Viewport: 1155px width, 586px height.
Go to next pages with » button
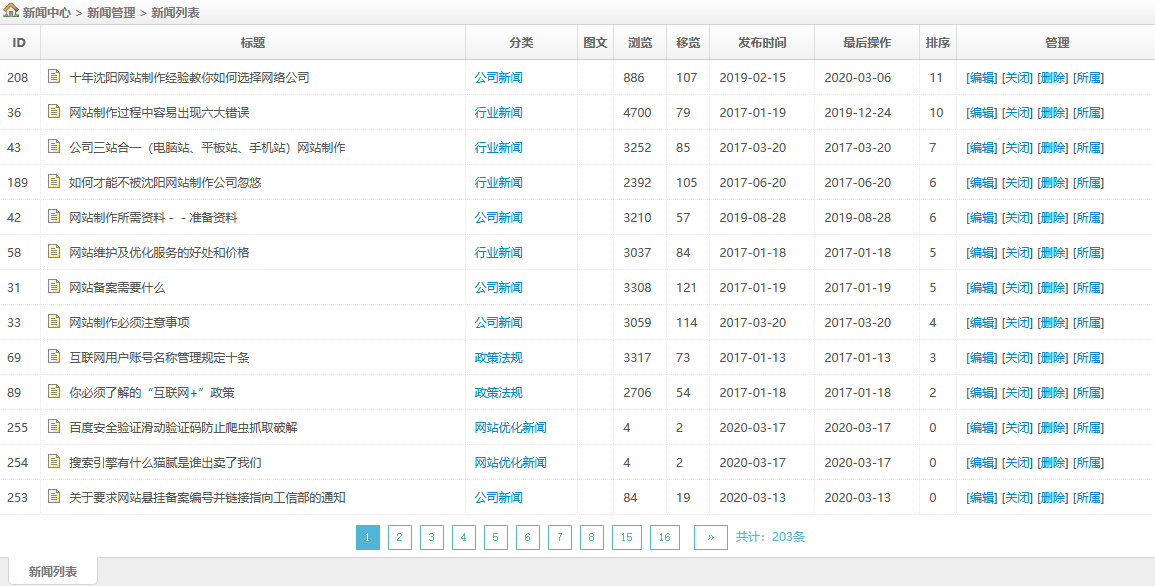click(x=710, y=537)
